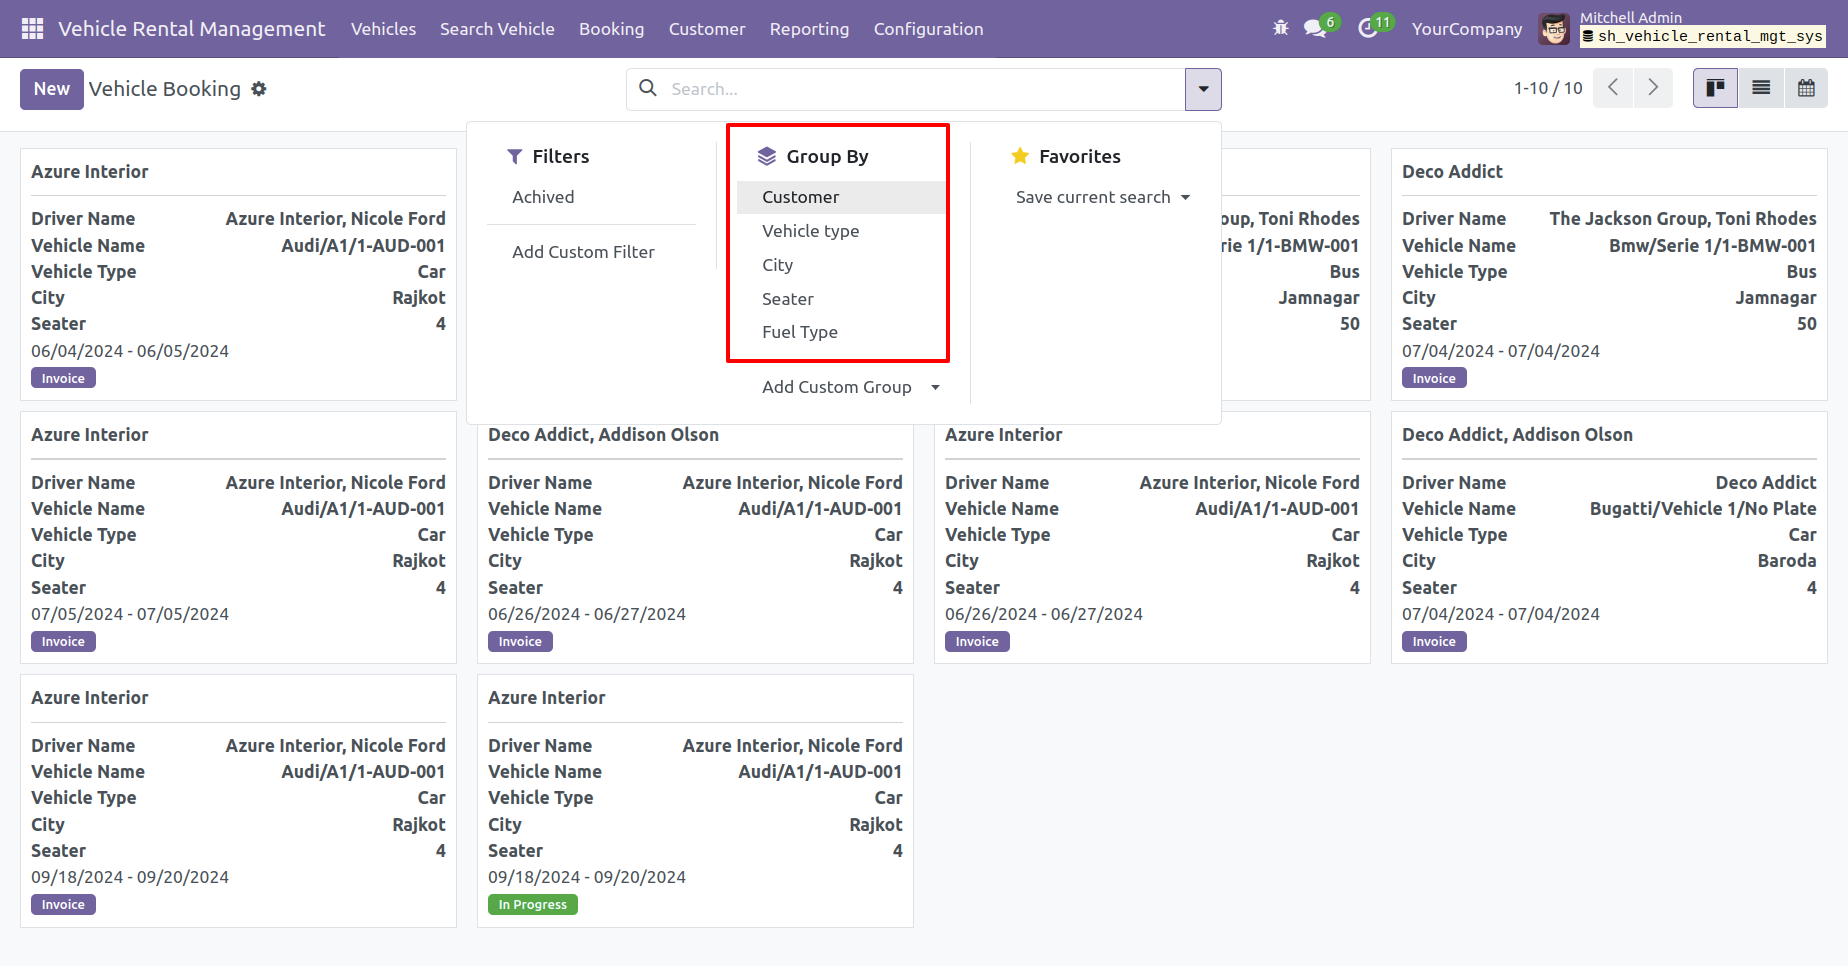Open the Configuration menu

(x=928, y=29)
